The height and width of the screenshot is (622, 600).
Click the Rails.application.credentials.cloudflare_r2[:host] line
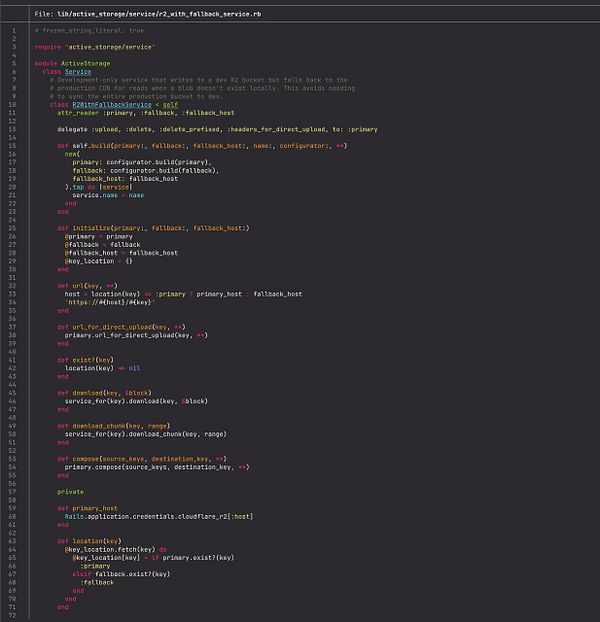click(159, 517)
